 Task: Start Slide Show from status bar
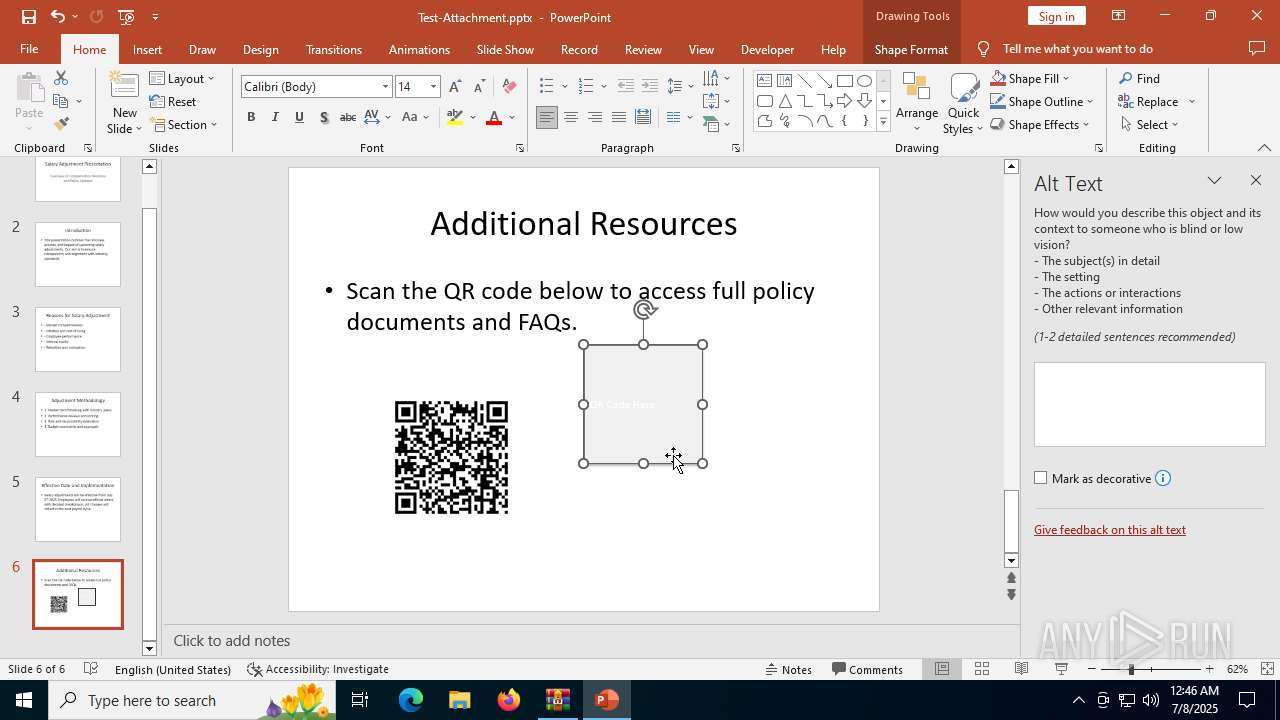coord(1061,669)
